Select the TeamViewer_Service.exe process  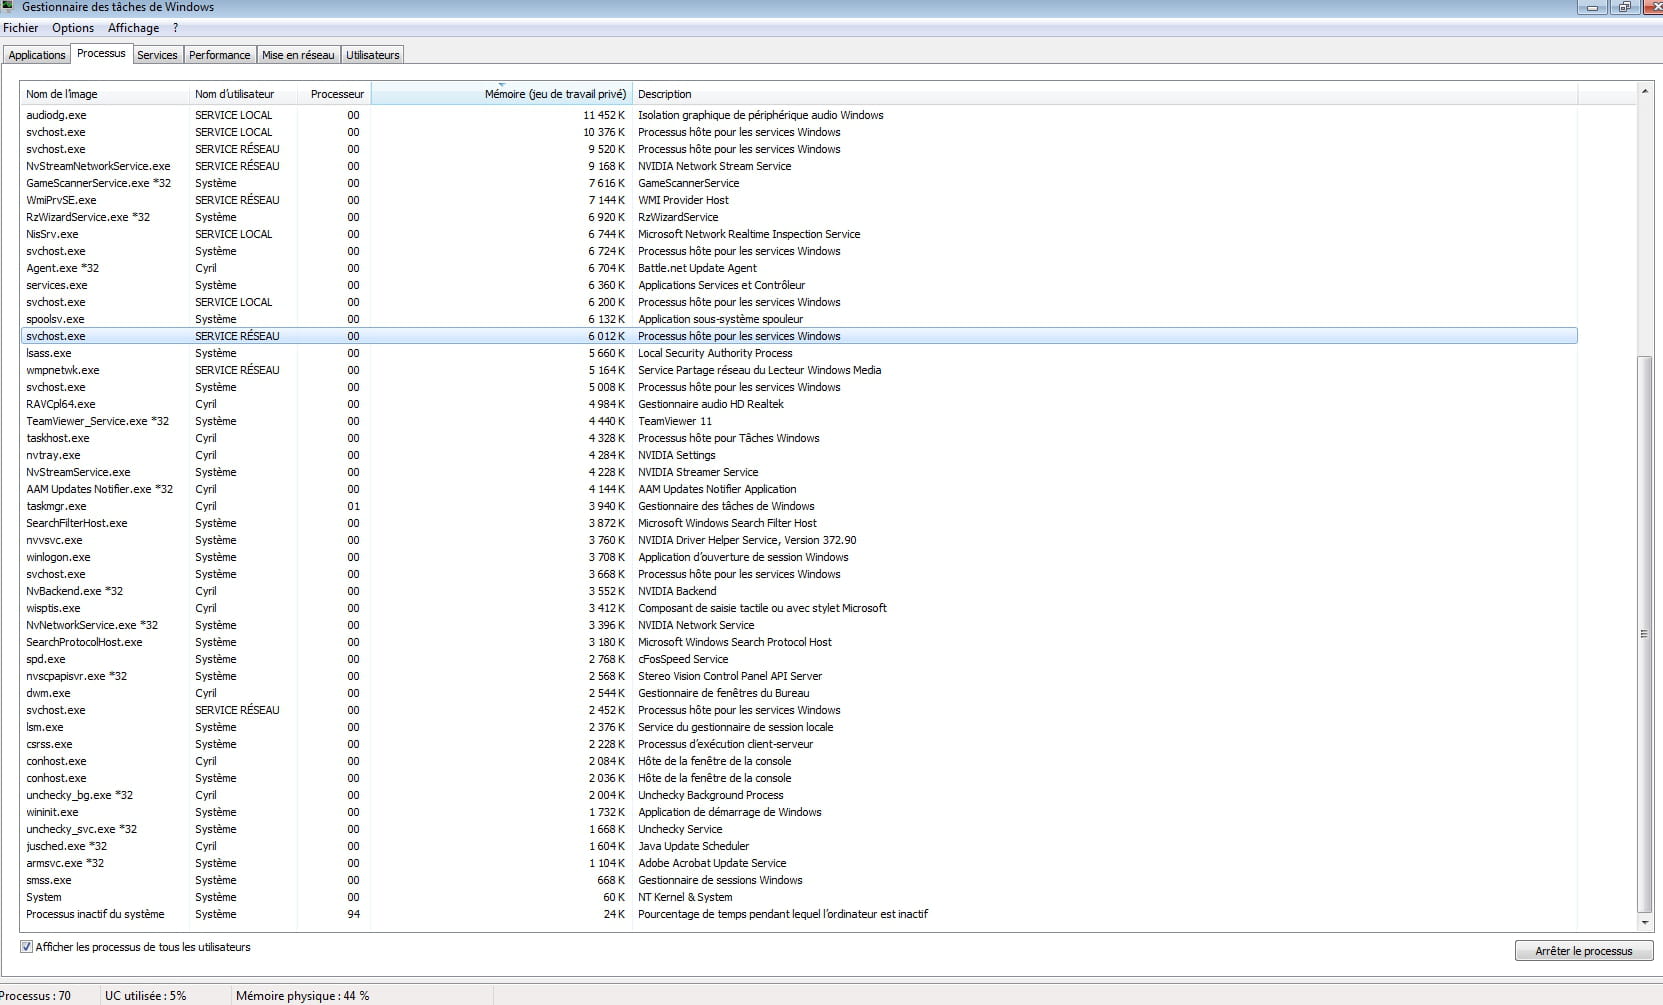tap(97, 421)
